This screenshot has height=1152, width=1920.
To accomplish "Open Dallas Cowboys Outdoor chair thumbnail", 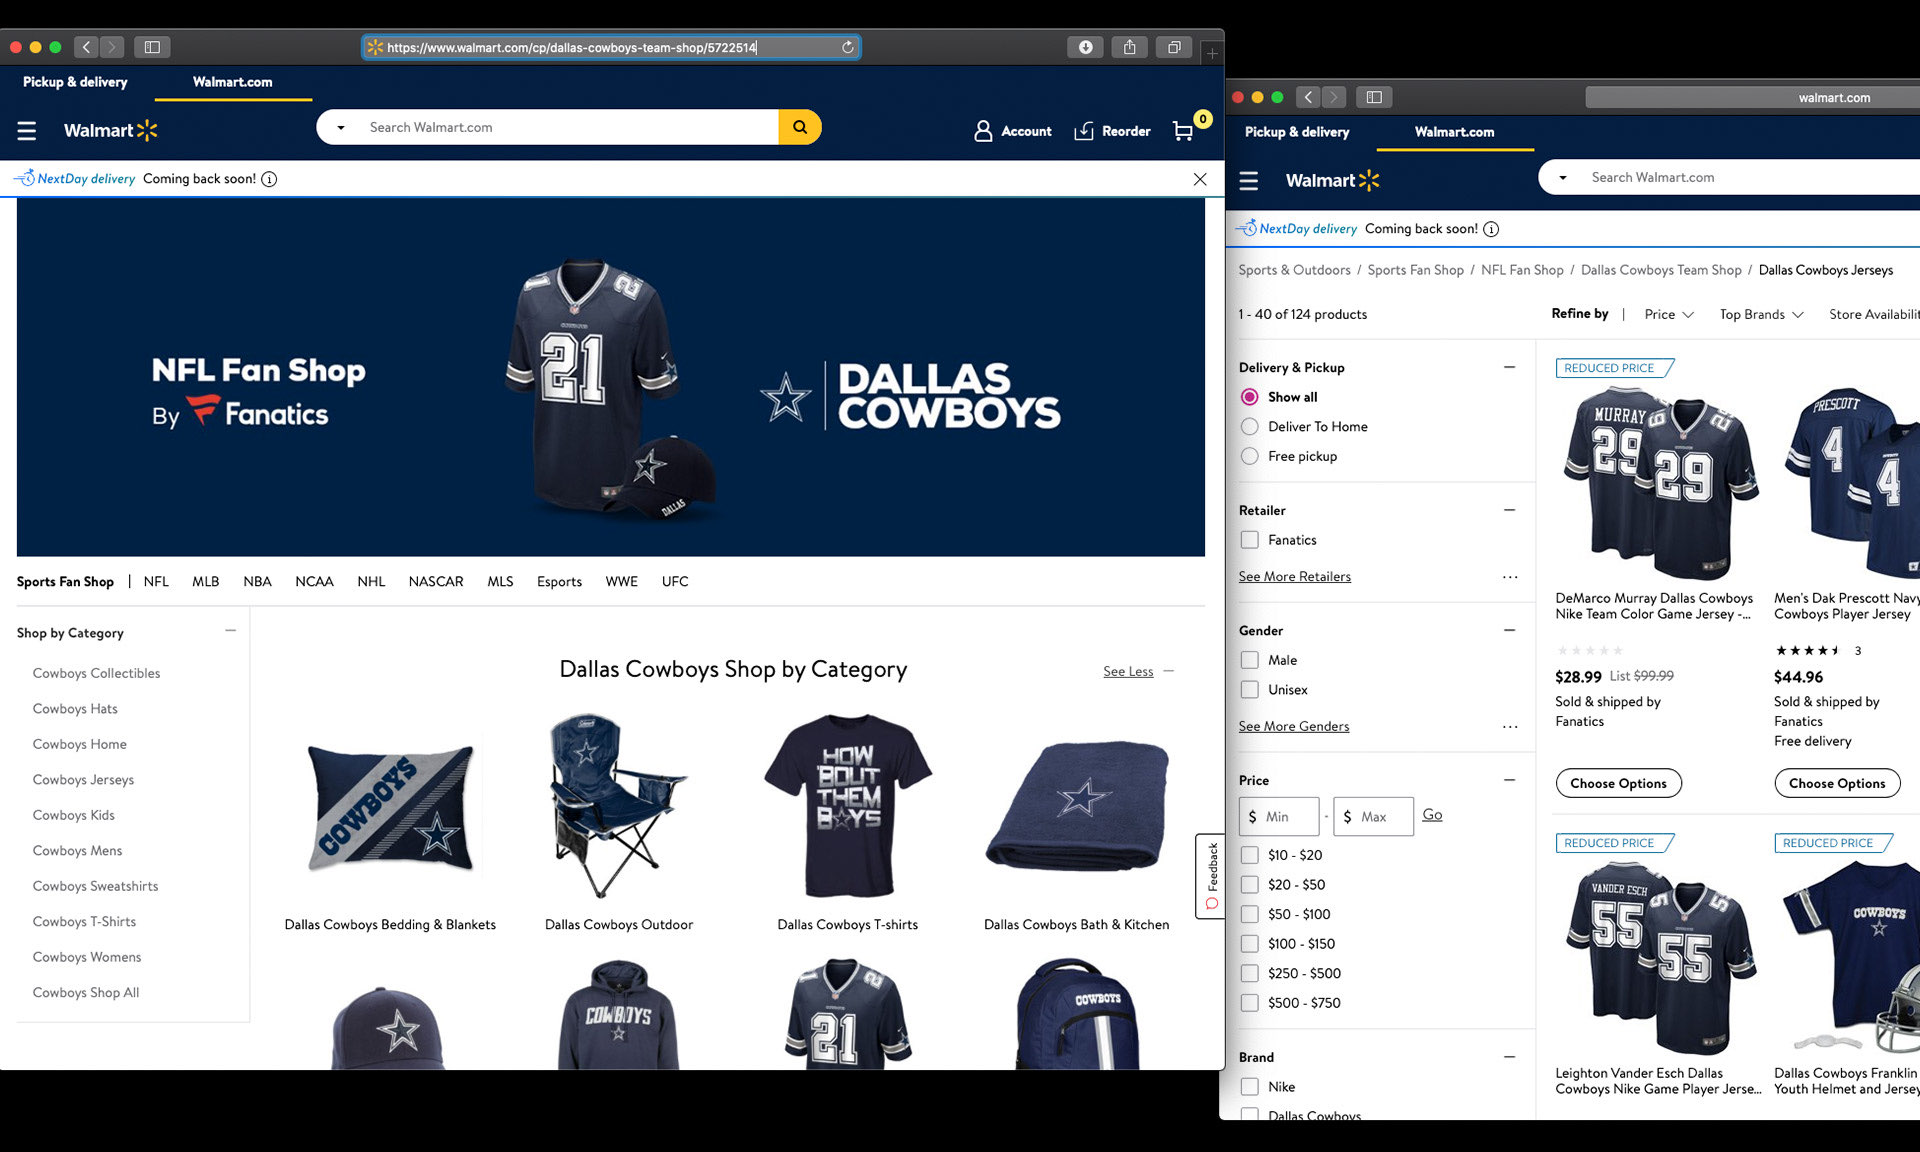I will coord(618,805).
